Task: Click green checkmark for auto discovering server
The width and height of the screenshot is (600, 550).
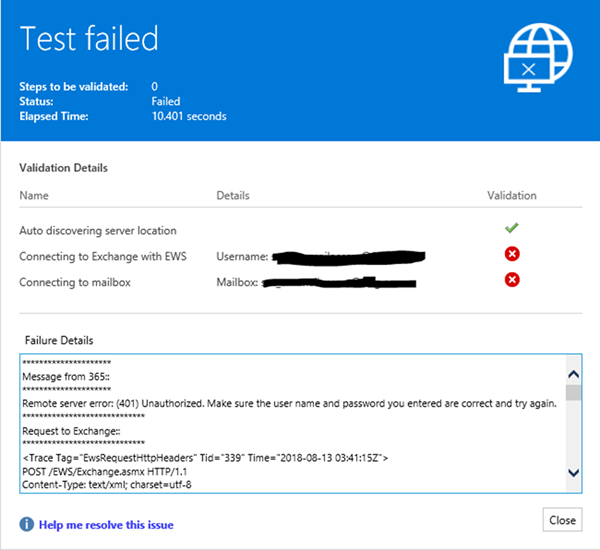Action: pos(512,229)
